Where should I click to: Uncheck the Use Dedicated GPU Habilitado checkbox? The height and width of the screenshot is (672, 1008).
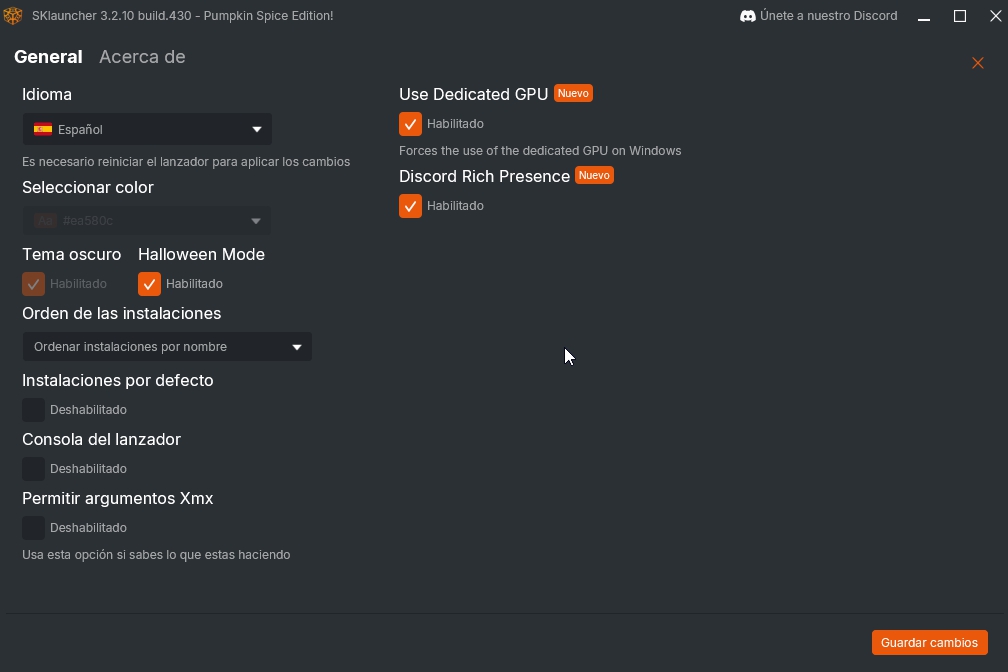click(410, 124)
